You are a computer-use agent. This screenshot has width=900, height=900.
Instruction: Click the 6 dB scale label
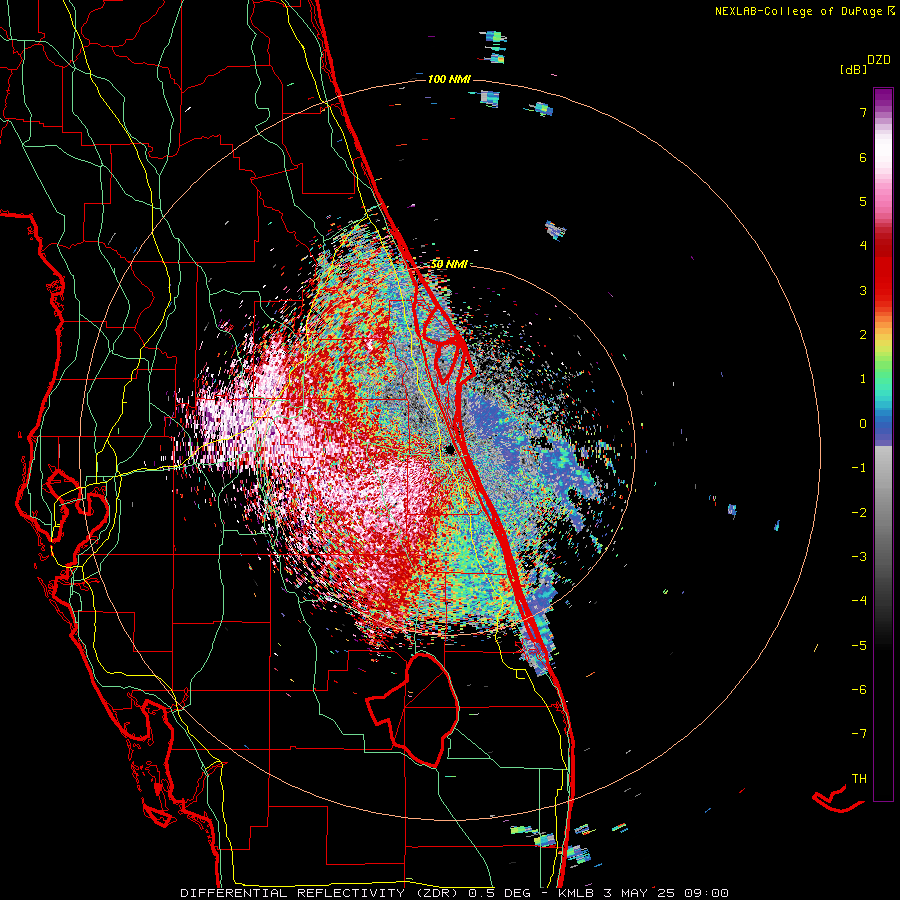[x=863, y=157]
